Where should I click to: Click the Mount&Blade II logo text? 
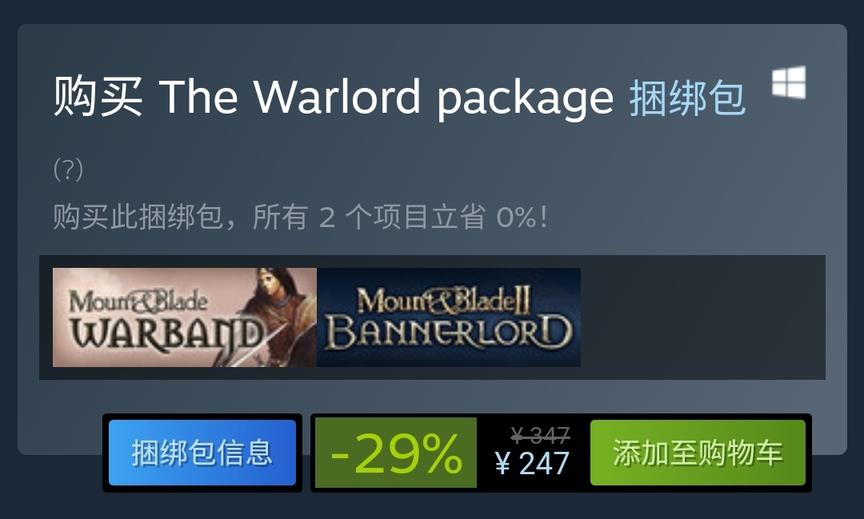443,300
